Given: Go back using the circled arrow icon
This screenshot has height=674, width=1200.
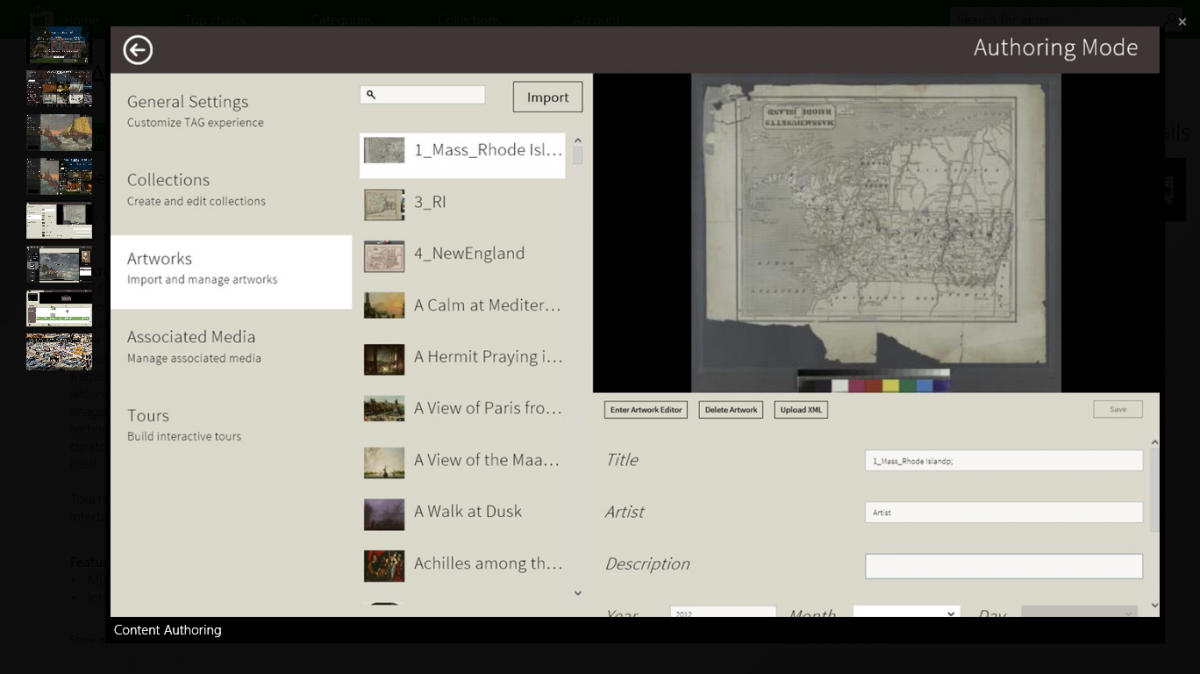Looking at the screenshot, I should pos(138,50).
